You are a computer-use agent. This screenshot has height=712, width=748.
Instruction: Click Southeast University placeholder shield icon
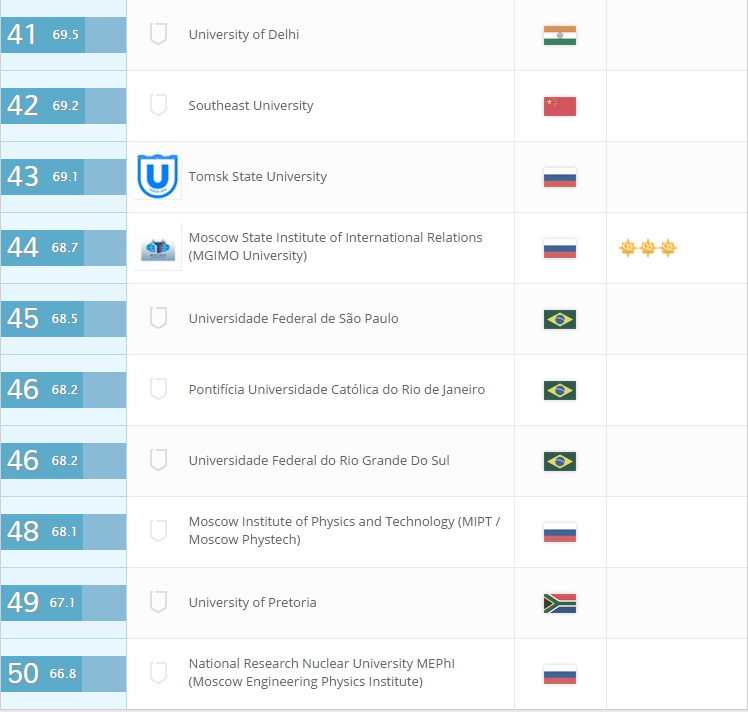click(x=158, y=105)
